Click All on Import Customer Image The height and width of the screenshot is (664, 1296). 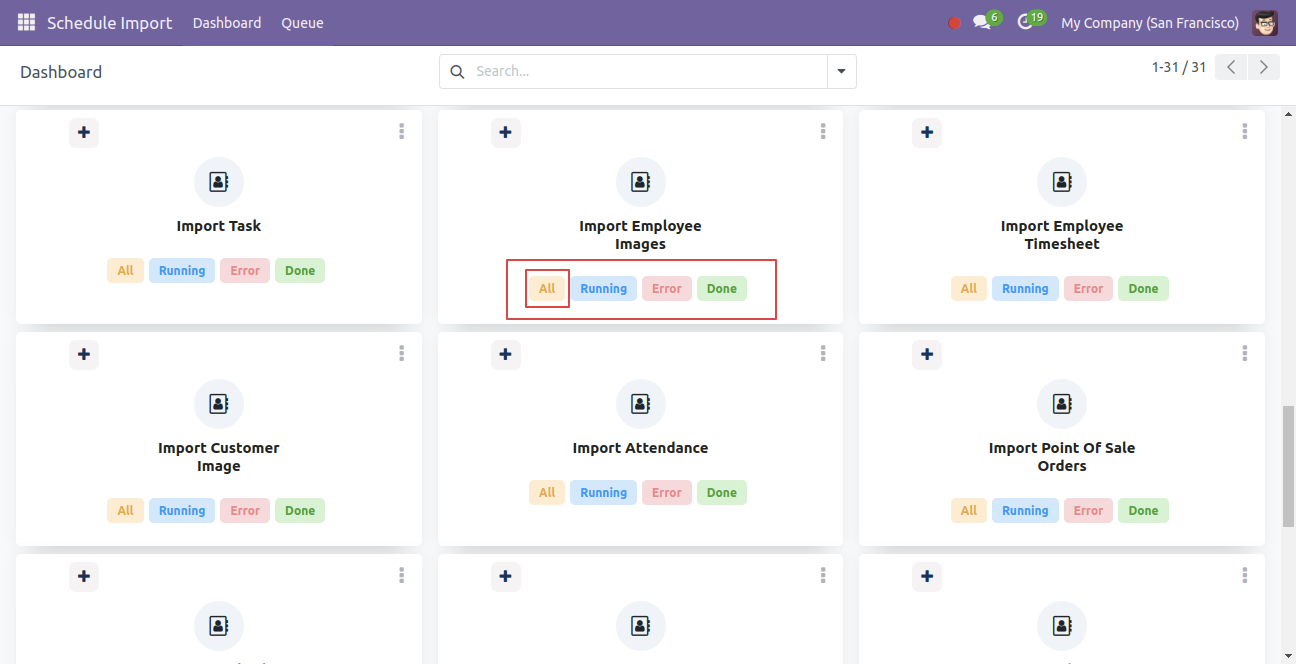[x=125, y=511]
